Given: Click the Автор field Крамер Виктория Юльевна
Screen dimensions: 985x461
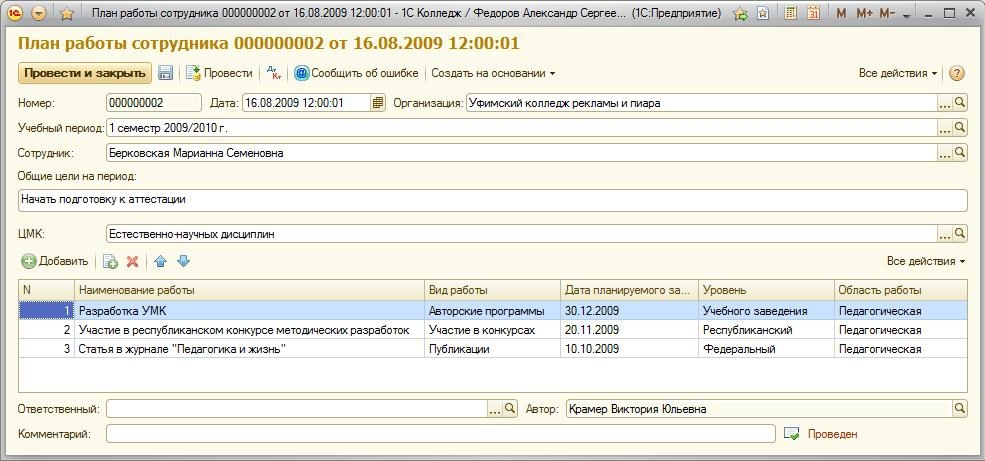Looking at the screenshot, I should coord(759,409).
